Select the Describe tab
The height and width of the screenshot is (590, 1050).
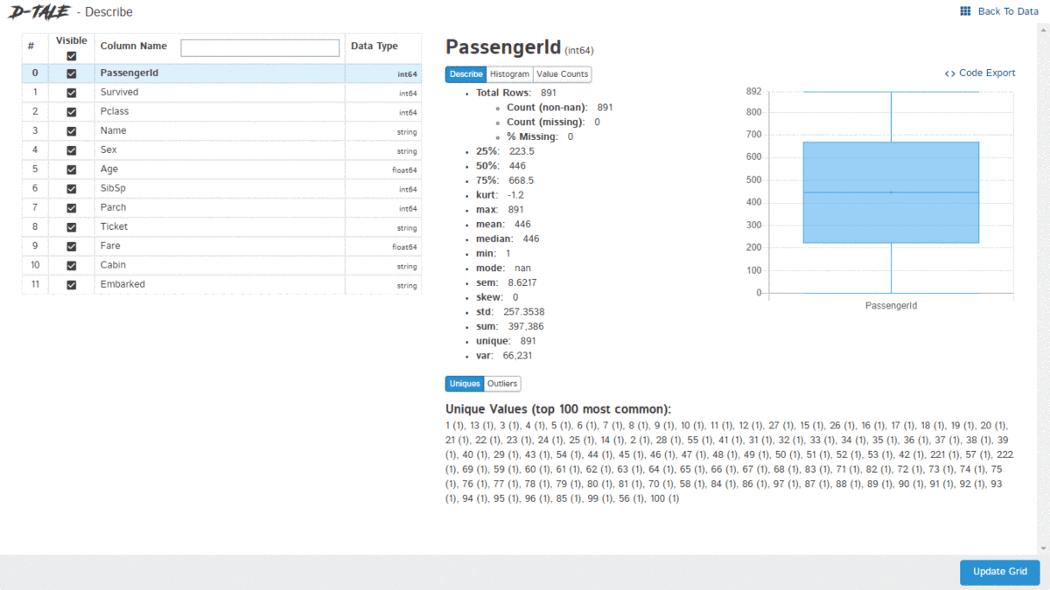coord(466,74)
